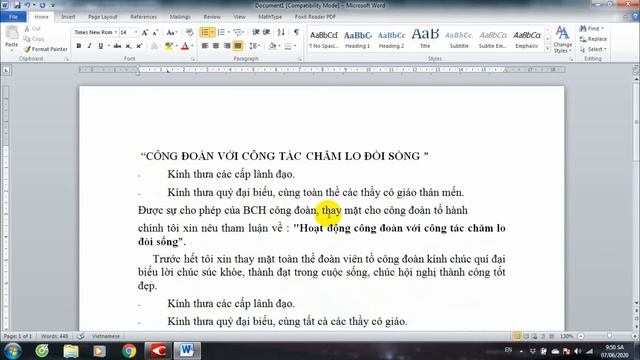Toggle bold formatting
The height and width of the screenshot is (360, 640).
79,46
